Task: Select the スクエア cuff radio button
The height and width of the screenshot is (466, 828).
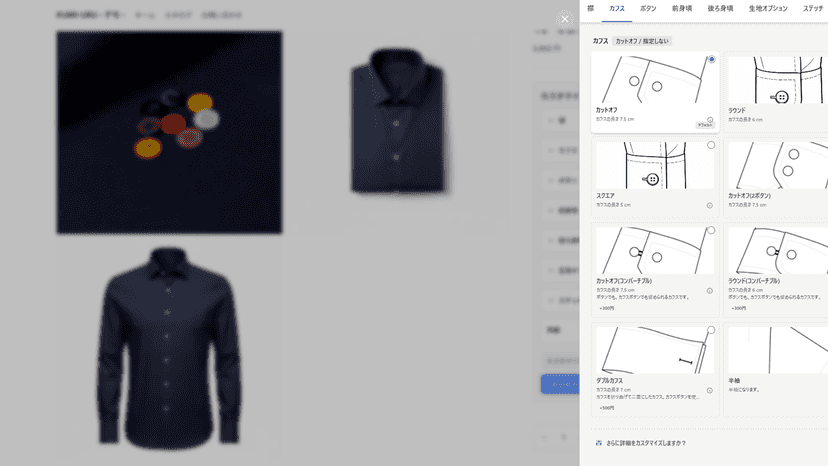Action: click(711, 145)
